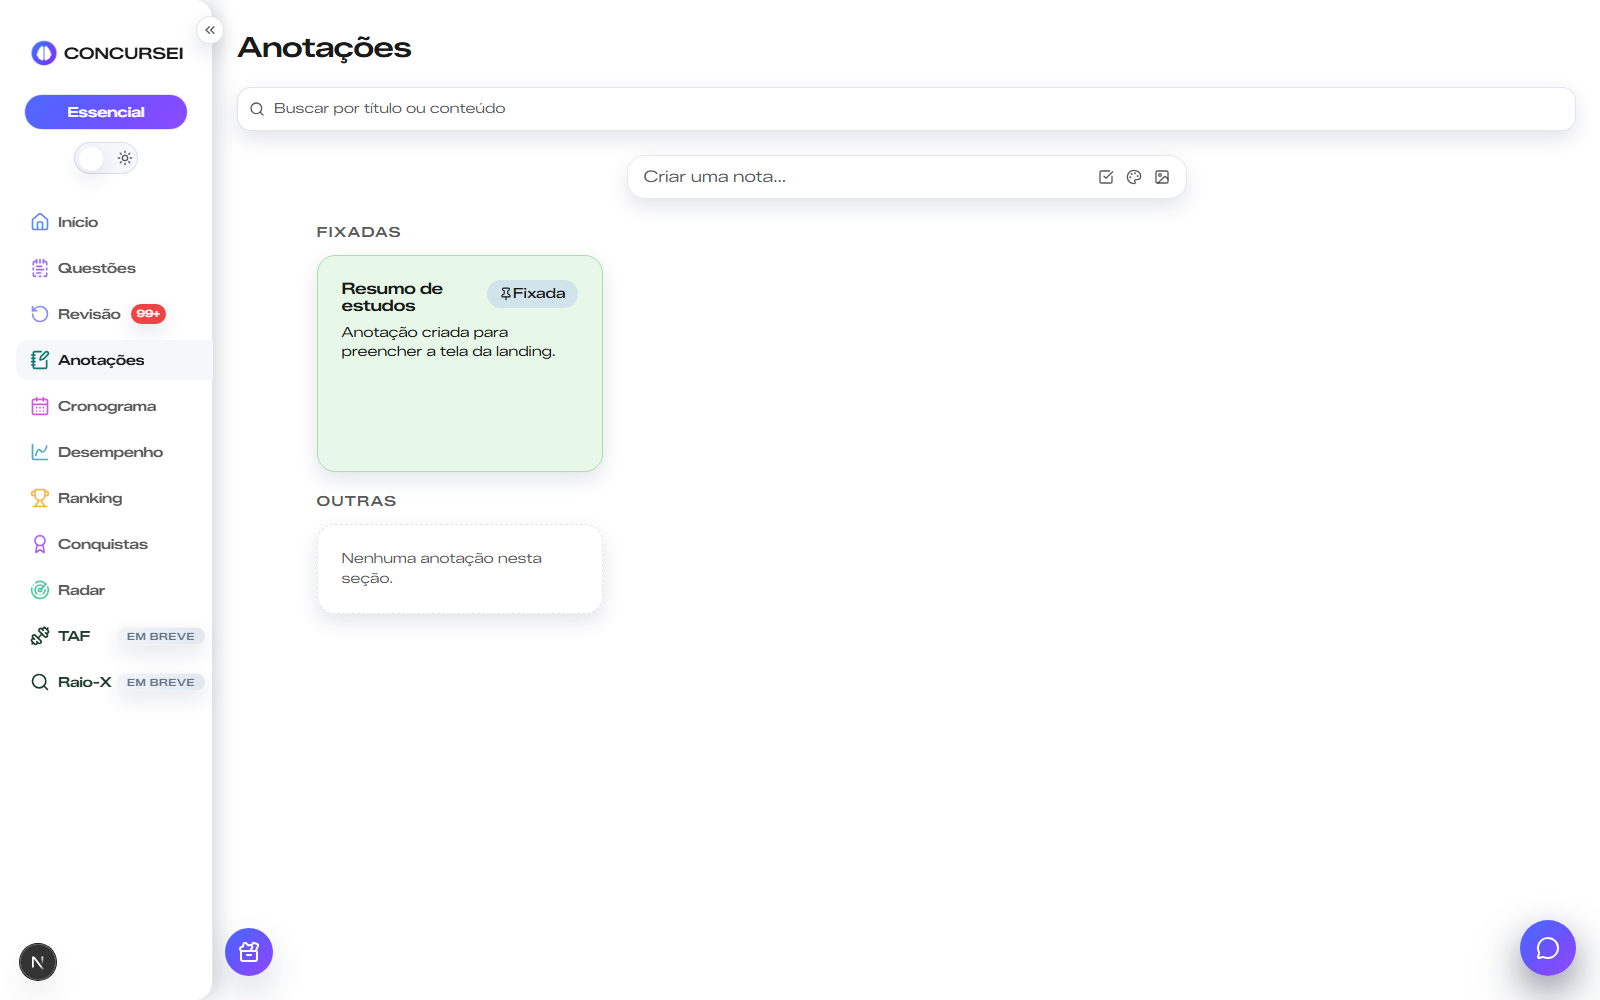Open the Conquistas achievements page
This screenshot has width=1600, height=1000.
tap(102, 544)
